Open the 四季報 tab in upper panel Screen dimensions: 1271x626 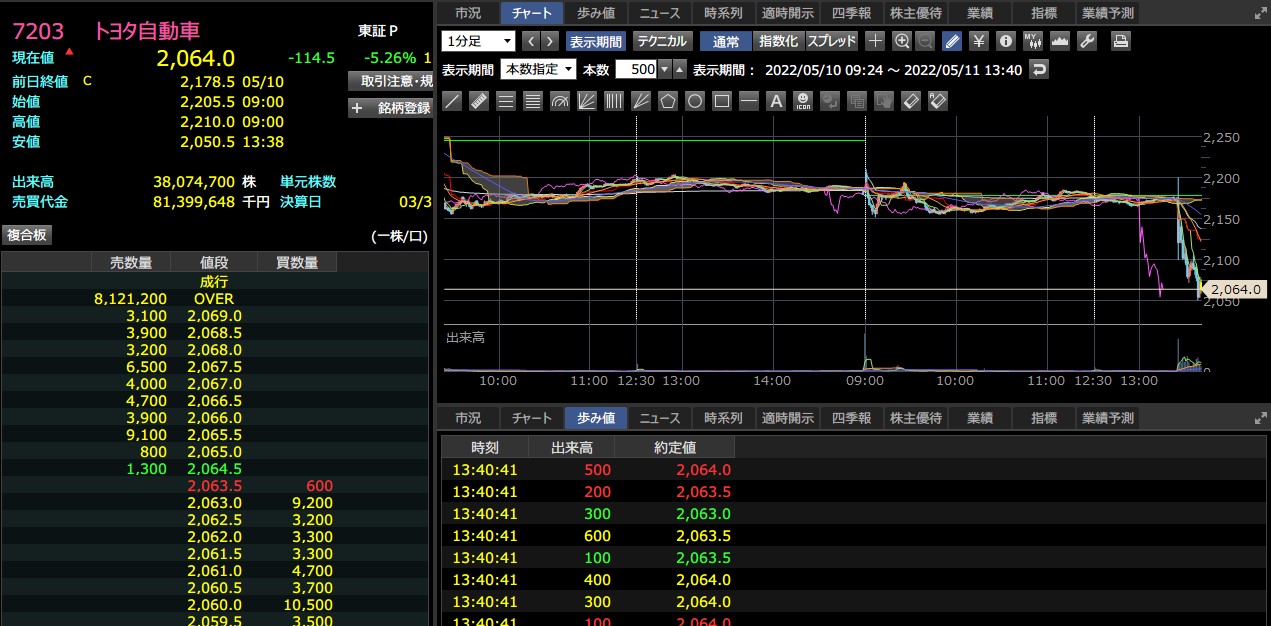[x=851, y=13]
